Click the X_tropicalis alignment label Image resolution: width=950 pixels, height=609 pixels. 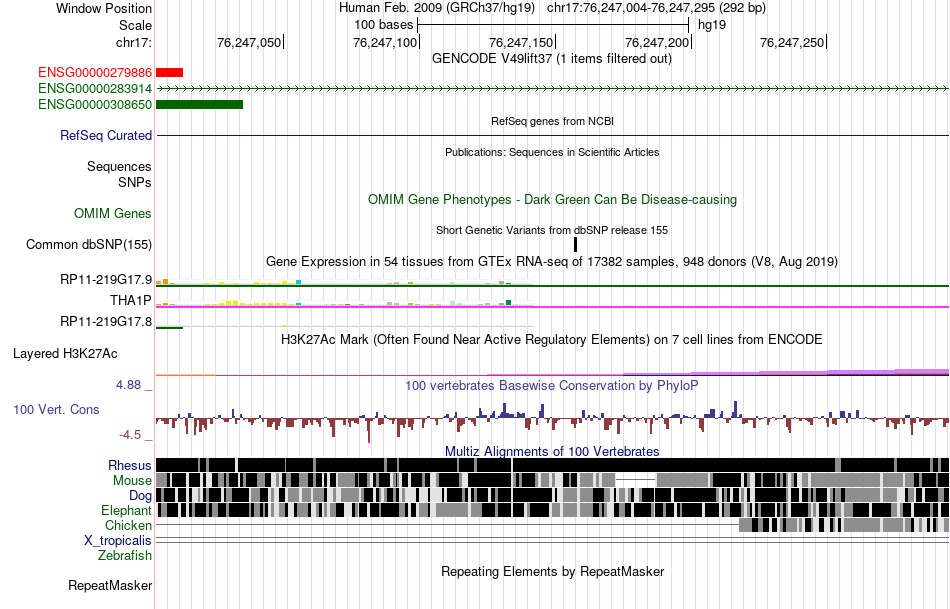[118, 541]
